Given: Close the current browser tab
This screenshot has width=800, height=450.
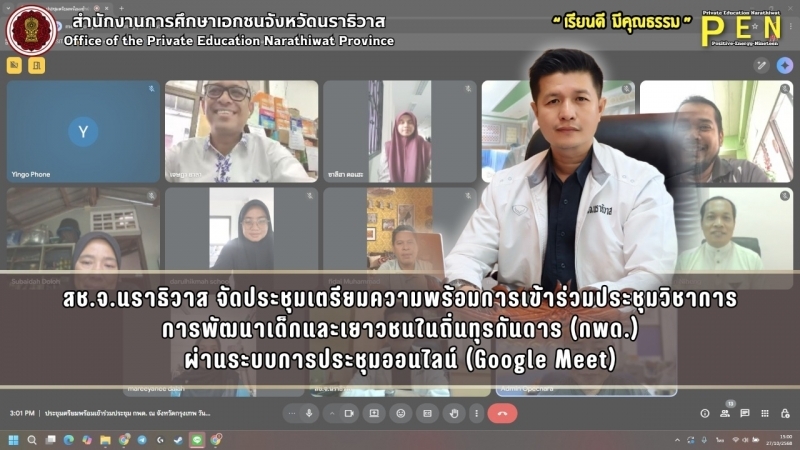Looking at the screenshot, I should coord(107,8).
